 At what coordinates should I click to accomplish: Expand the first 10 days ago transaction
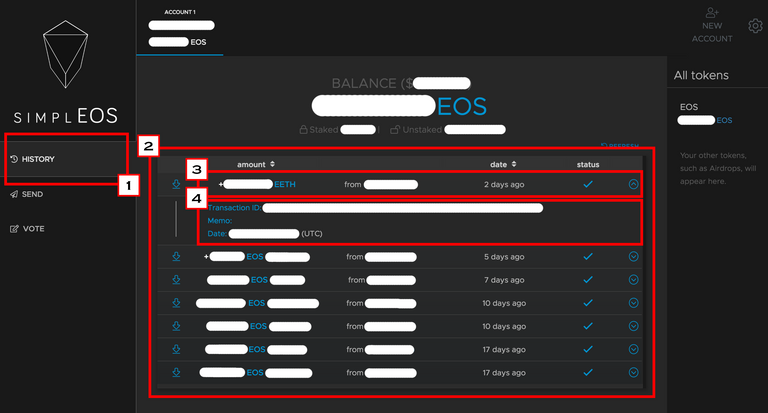click(633, 303)
